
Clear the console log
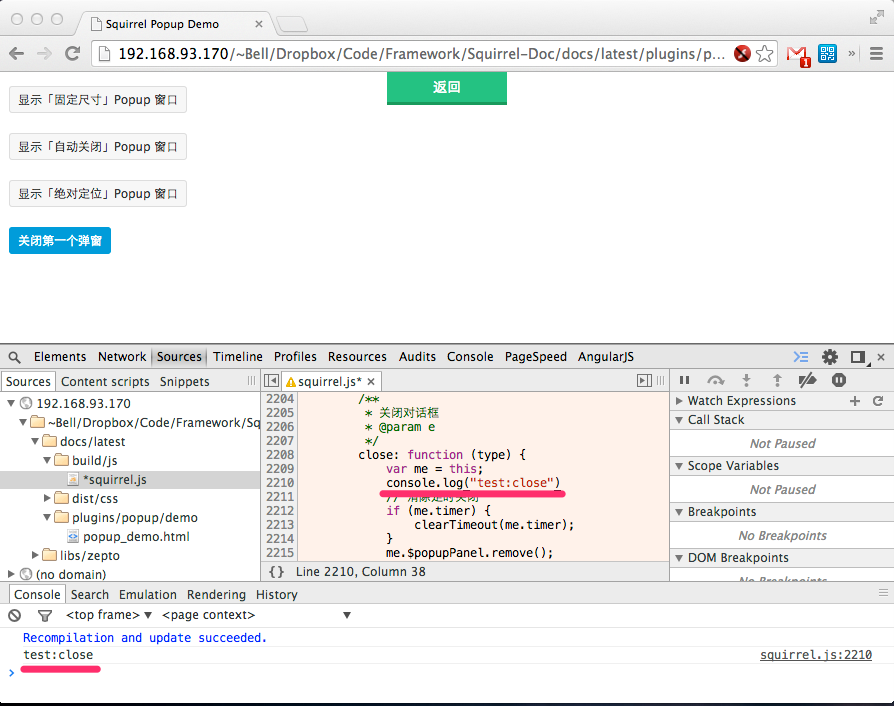(x=15, y=615)
